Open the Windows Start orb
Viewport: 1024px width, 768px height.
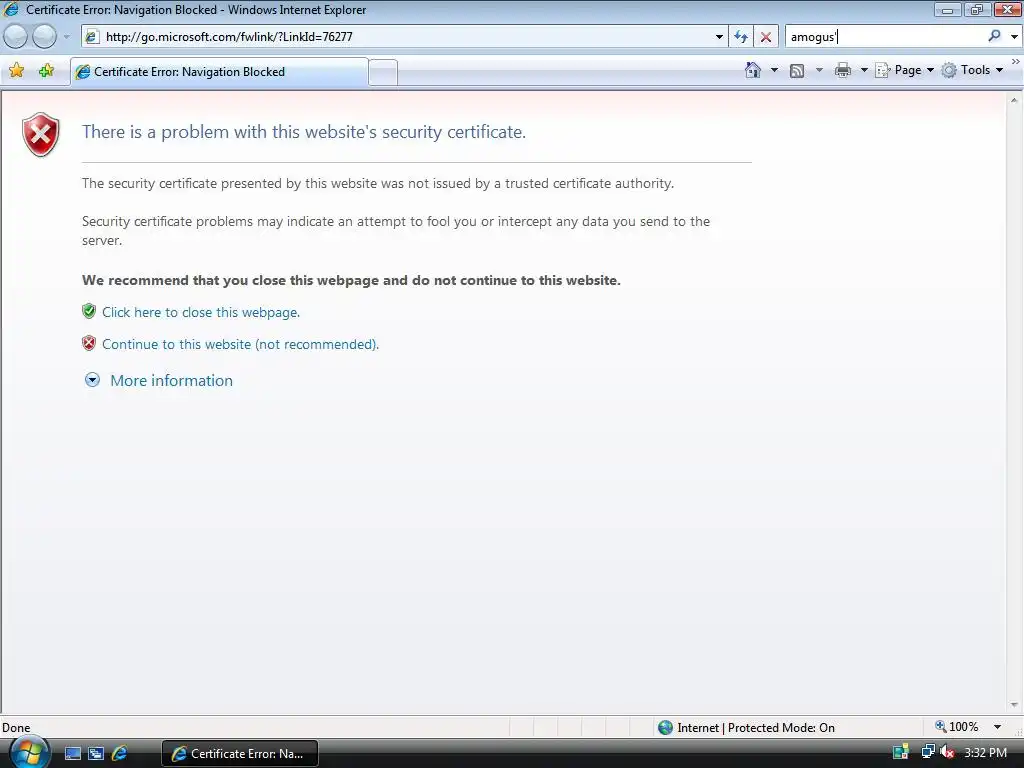[x=29, y=753]
